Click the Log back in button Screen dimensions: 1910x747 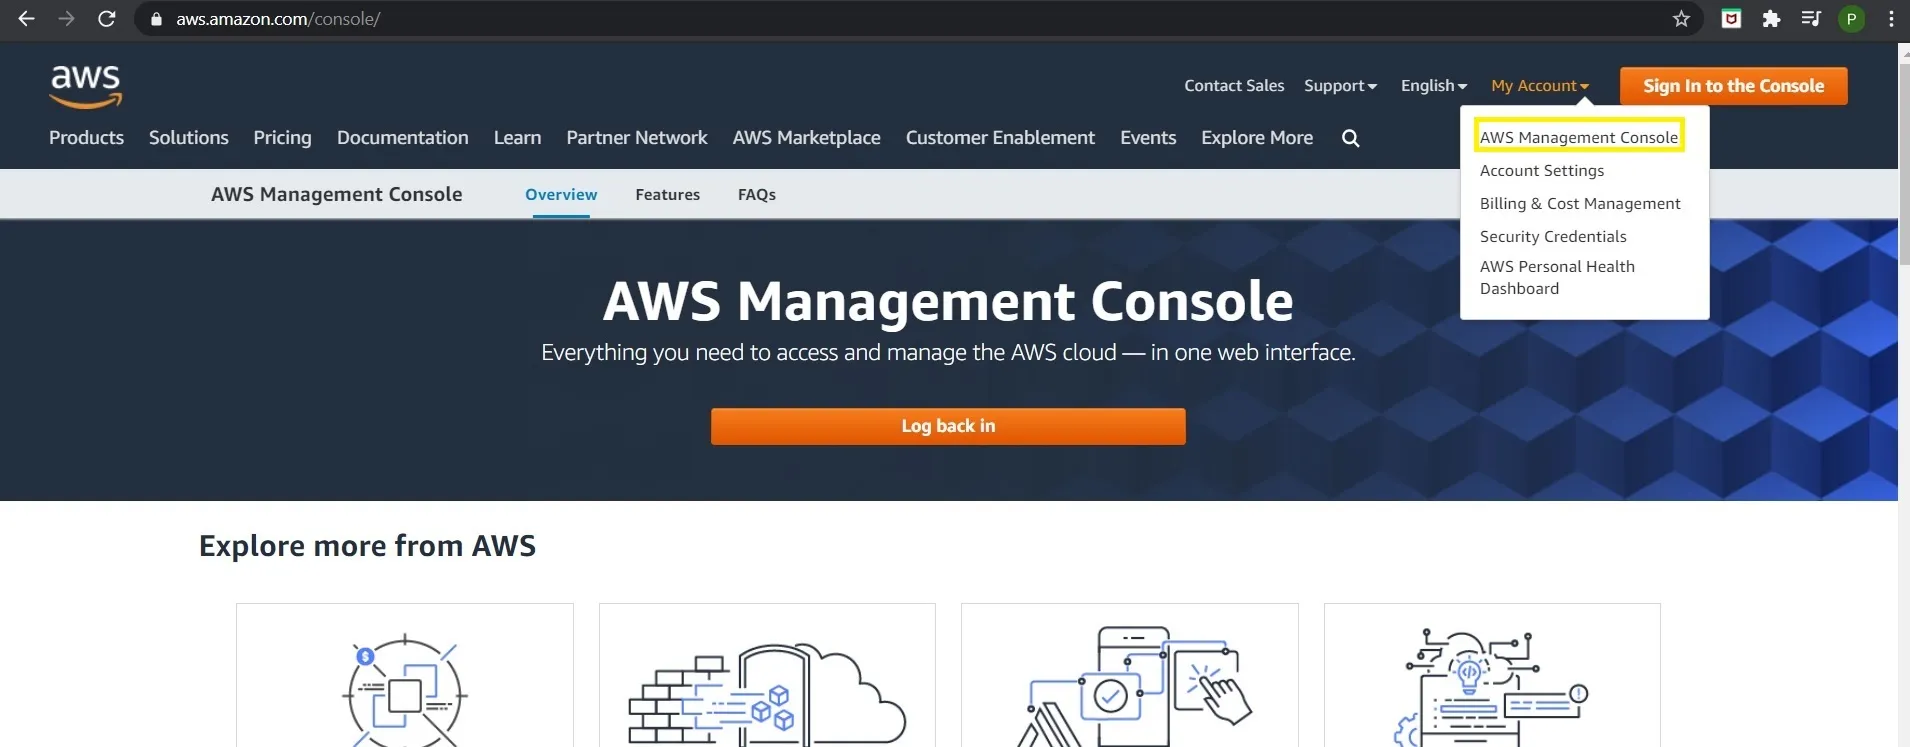point(948,426)
